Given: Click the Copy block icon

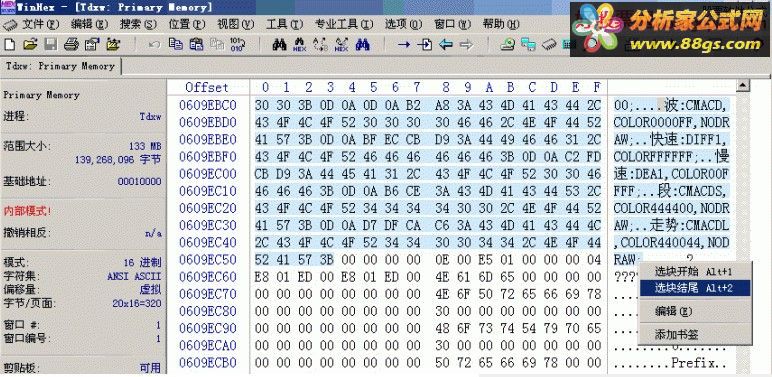Looking at the screenshot, I should (x=176, y=45).
